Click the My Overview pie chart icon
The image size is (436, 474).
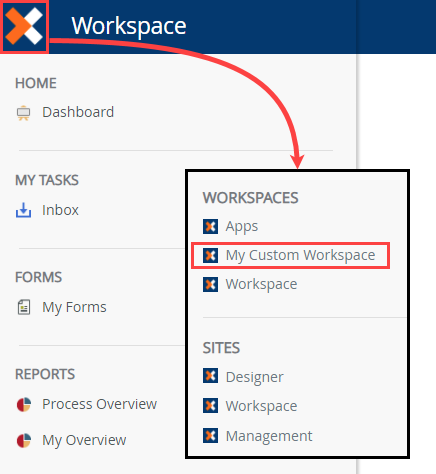[x=24, y=440]
